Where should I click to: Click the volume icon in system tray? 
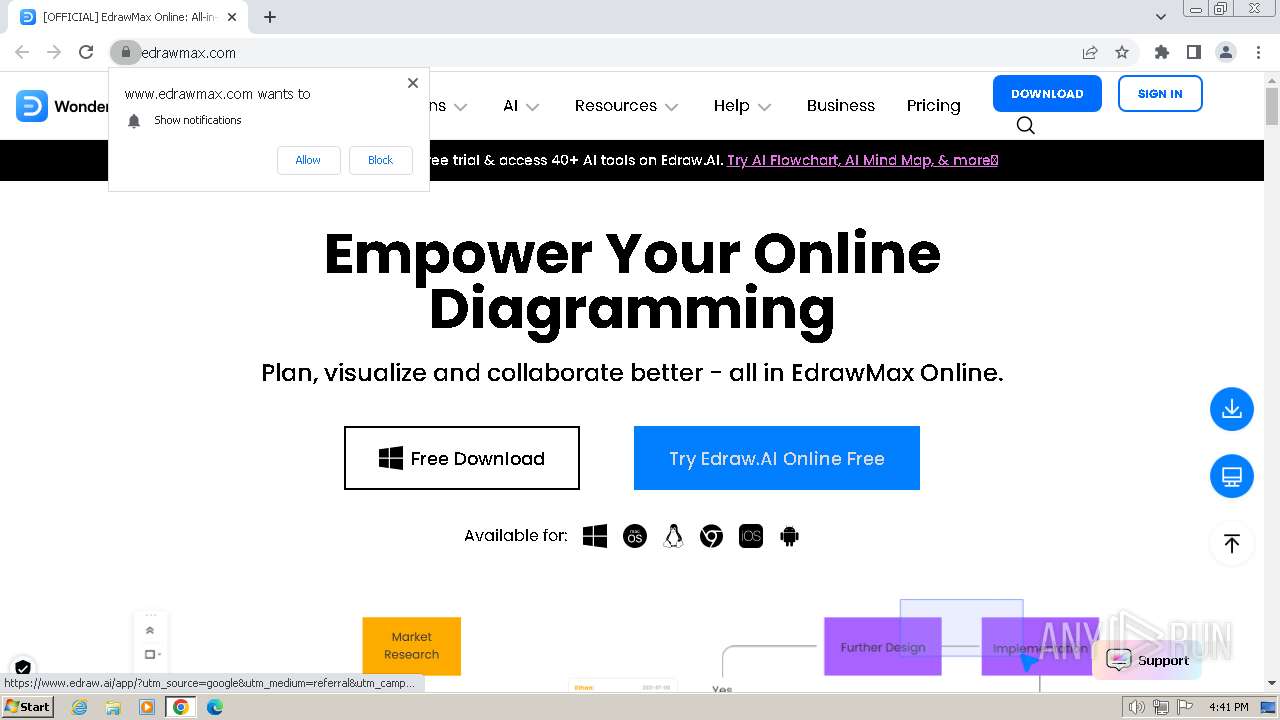coord(1137,707)
